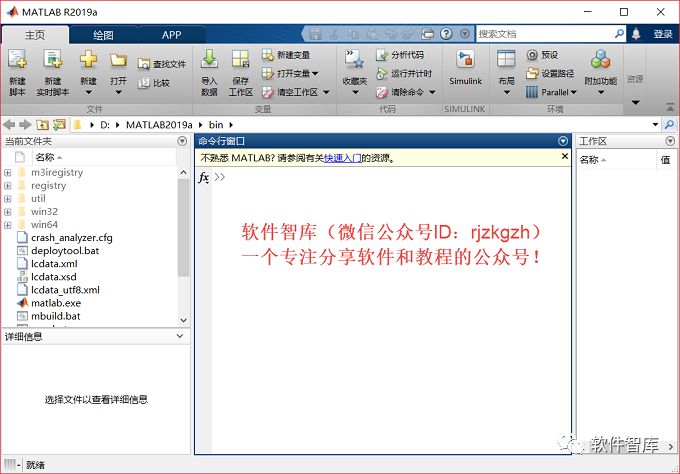
Task: Launch Simulink
Action: [x=465, y=67]
